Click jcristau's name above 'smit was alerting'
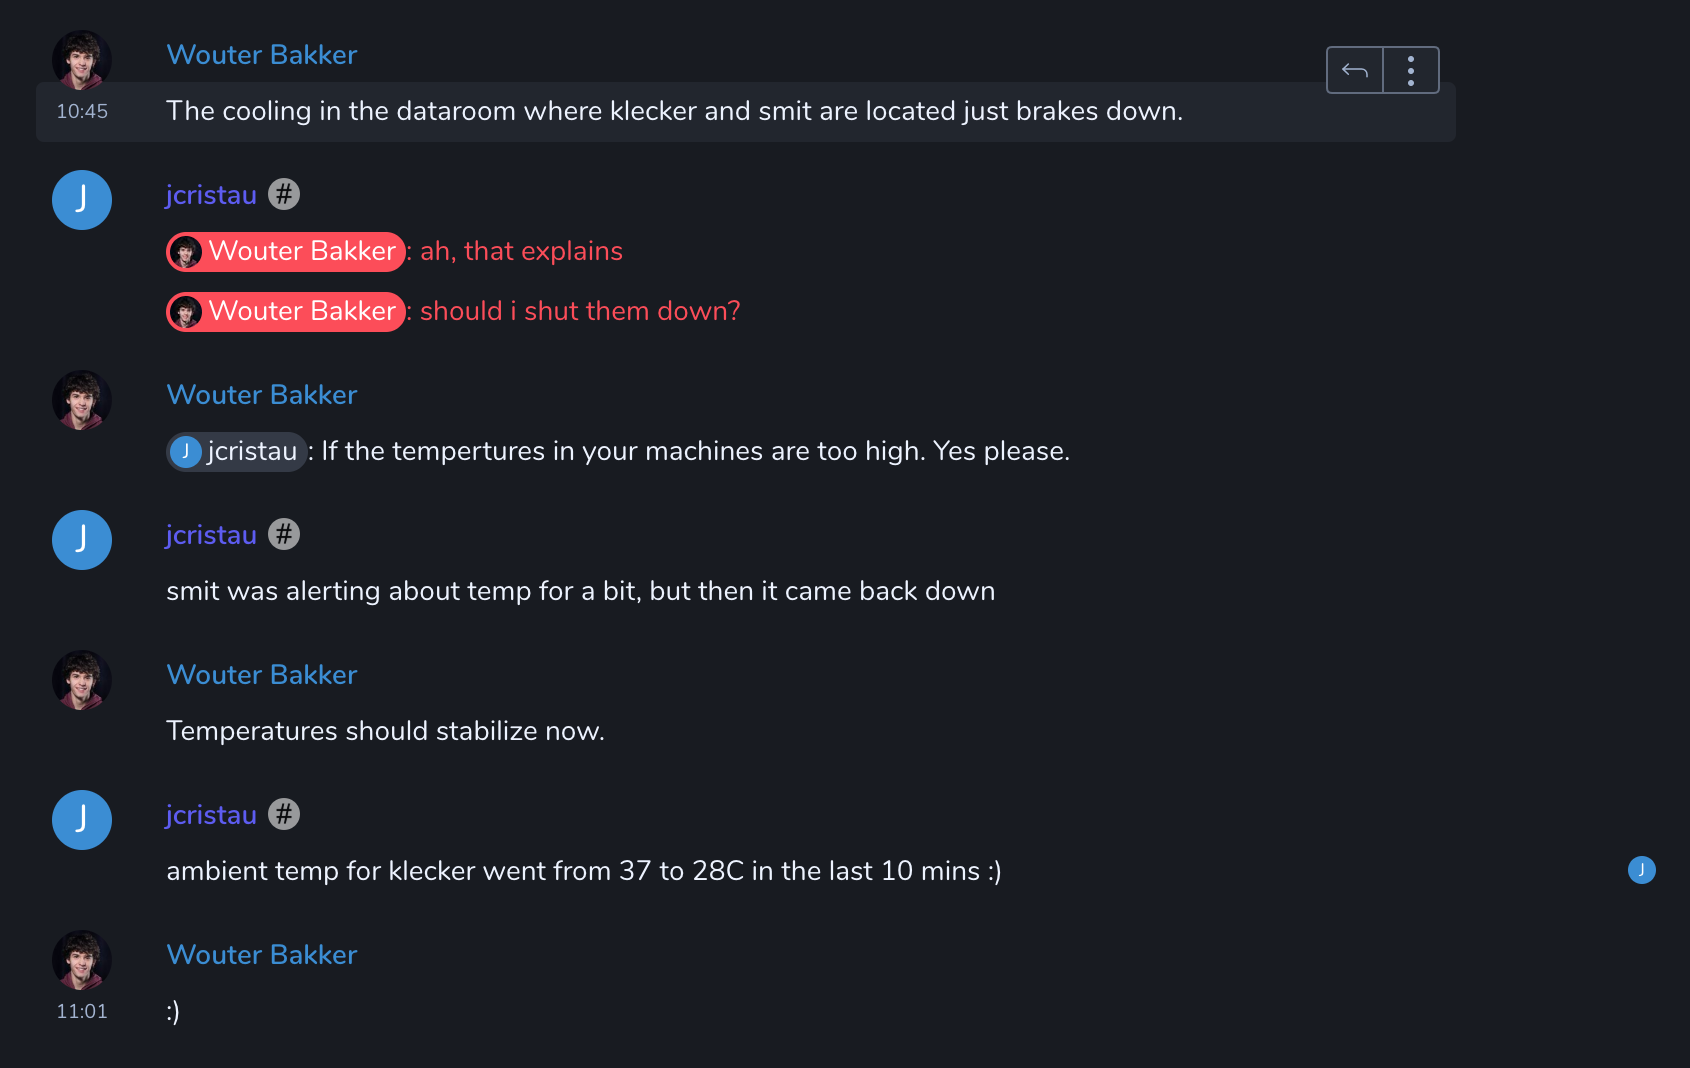Image resolution: width=1690 pixels, height=1068 pixels. [211, 535]
